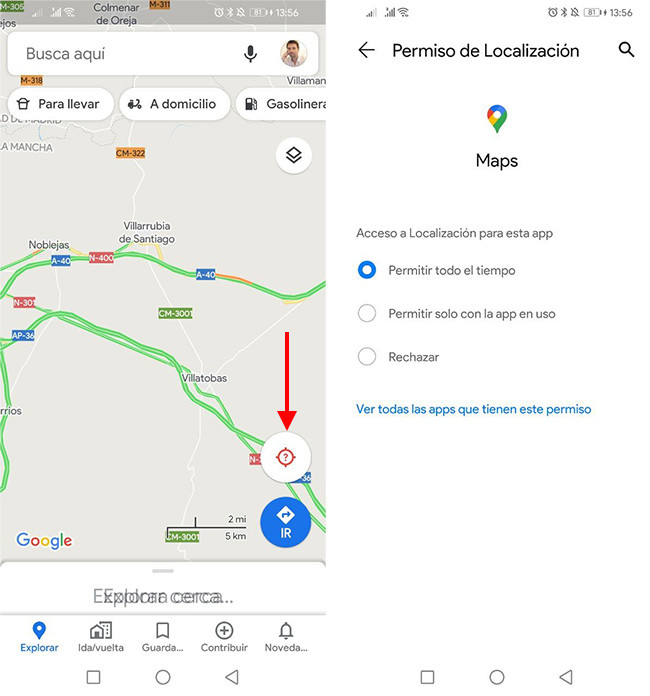Tap the A domicilio filter chip

pos(174,104)
